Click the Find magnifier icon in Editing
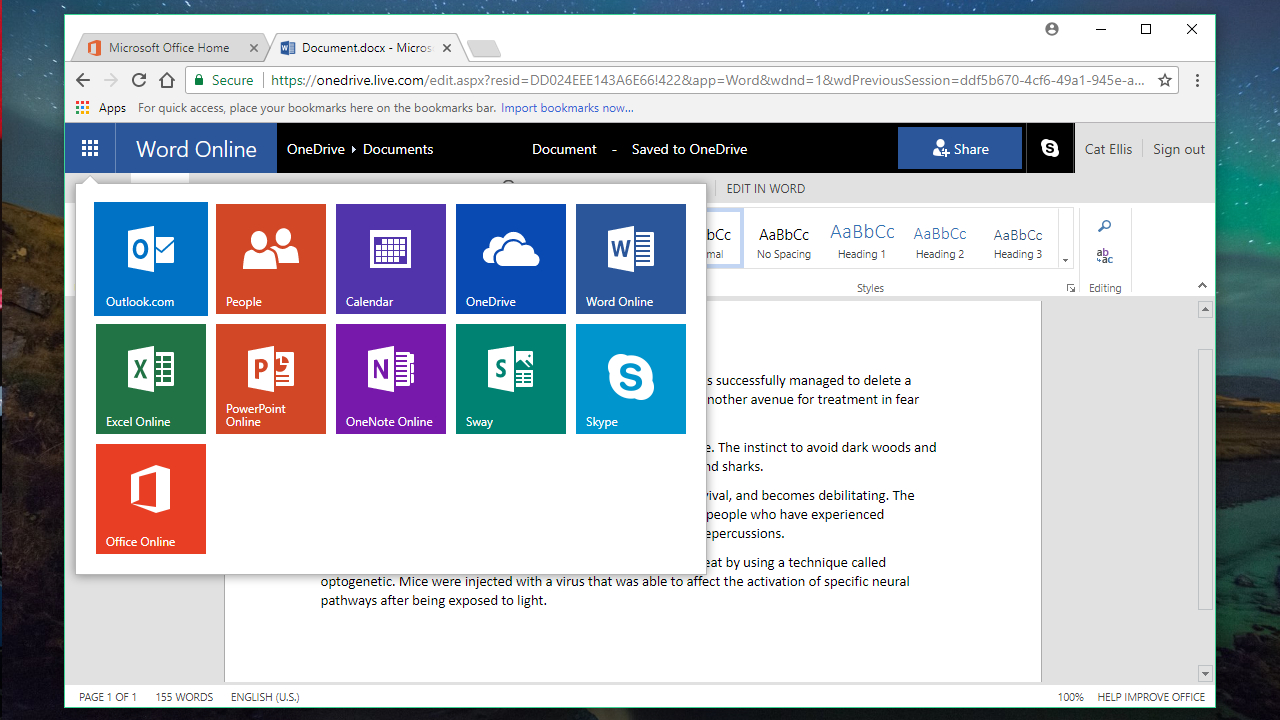 click(1104, 227)
